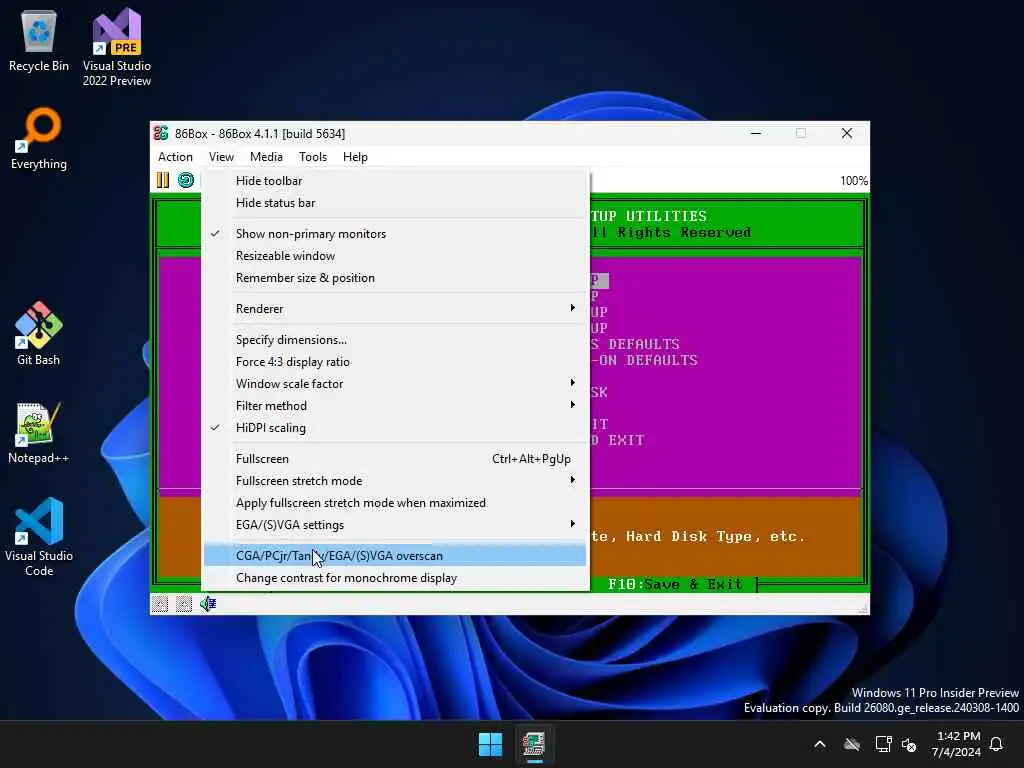Image resolution: width=1024 pixels, height=768 pixels.
Task: Click the first floppy drive status bar icon
Action: pos(160,604)
